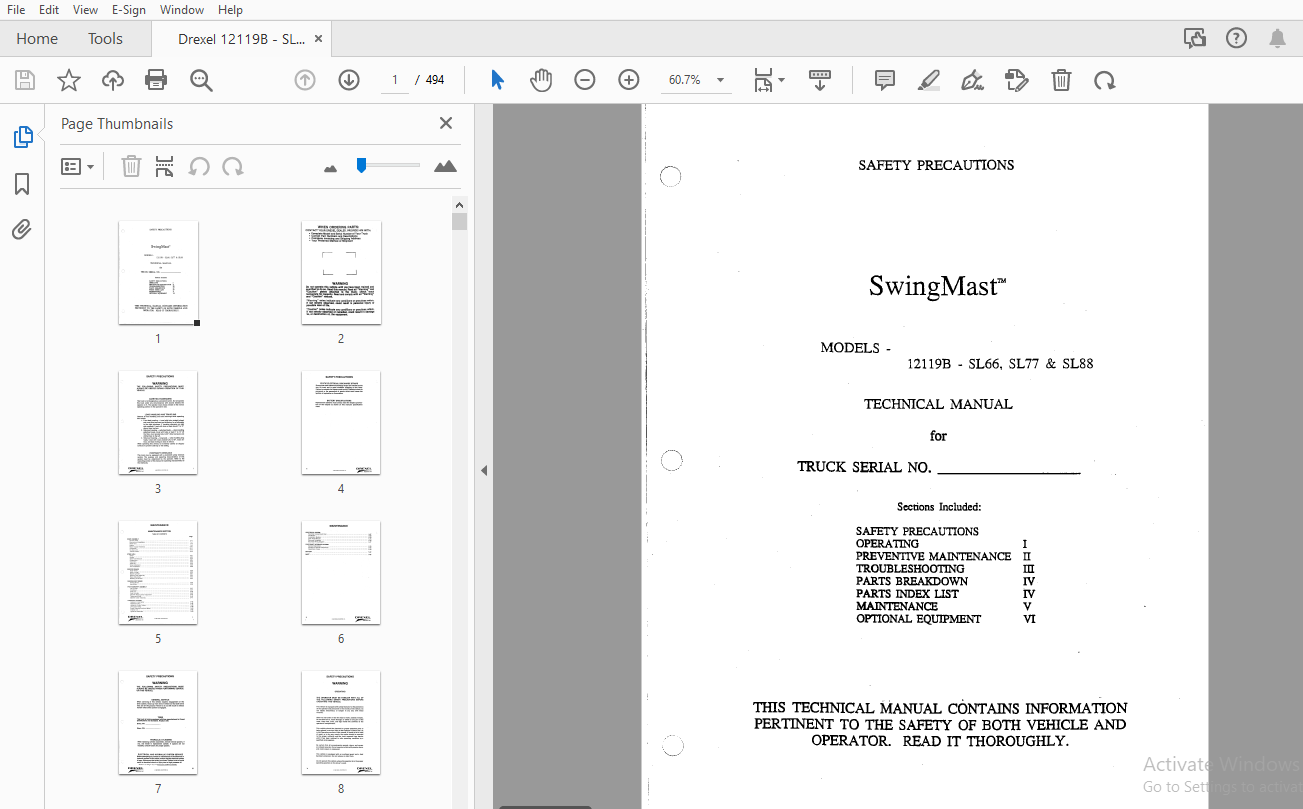Activate the hand pan tool
Screen dimensions: 1303x809
coord(541,80)
